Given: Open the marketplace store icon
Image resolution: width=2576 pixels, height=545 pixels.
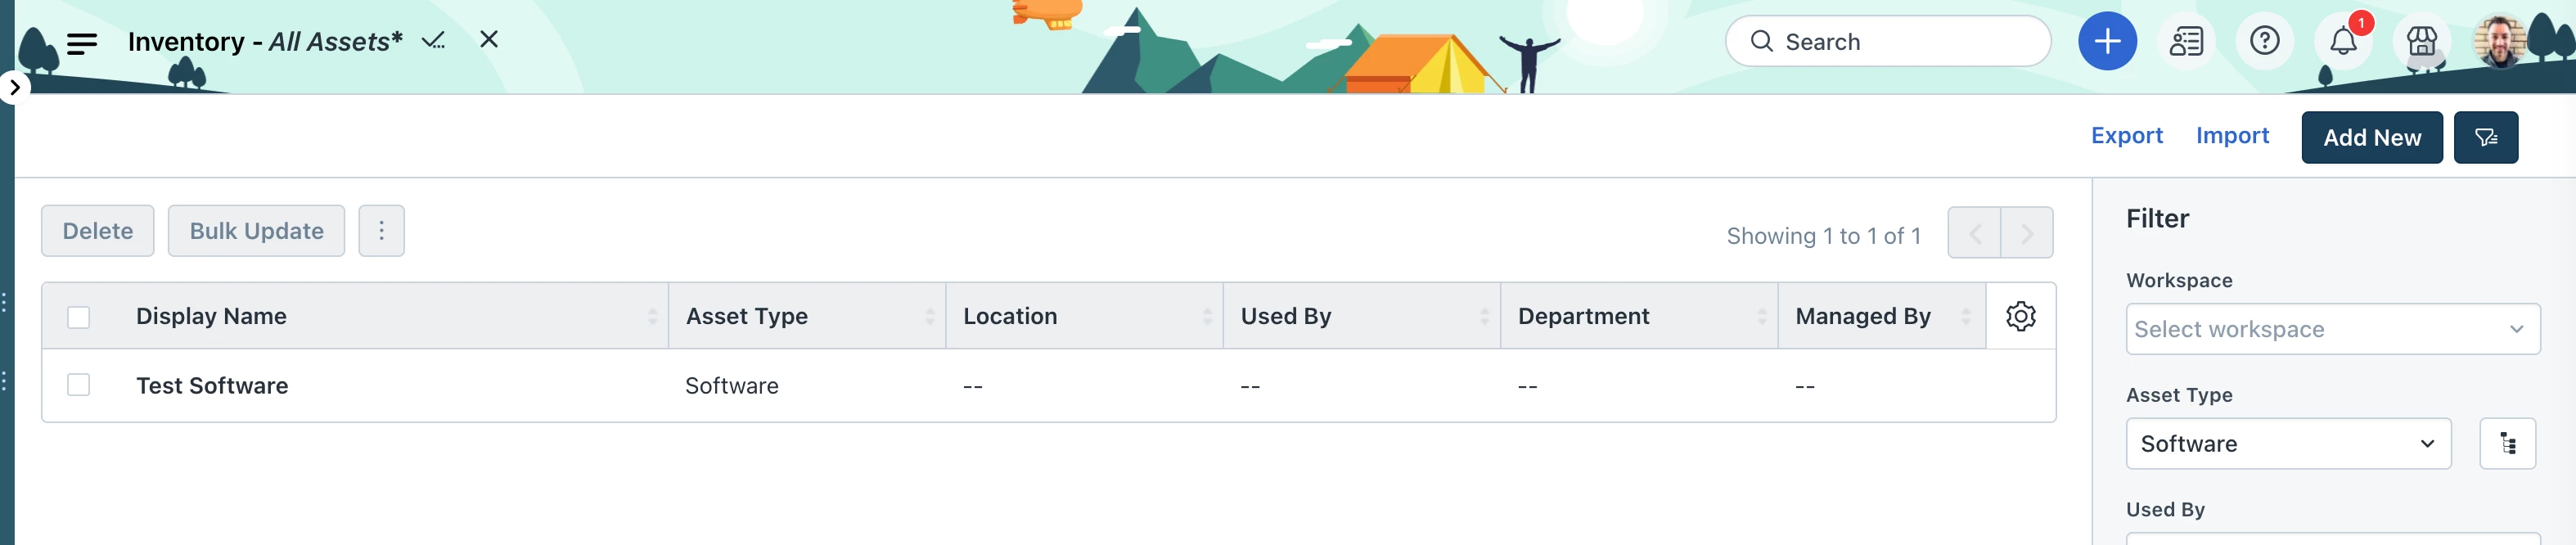Looking at the screenshot, I should [2421, 41].
